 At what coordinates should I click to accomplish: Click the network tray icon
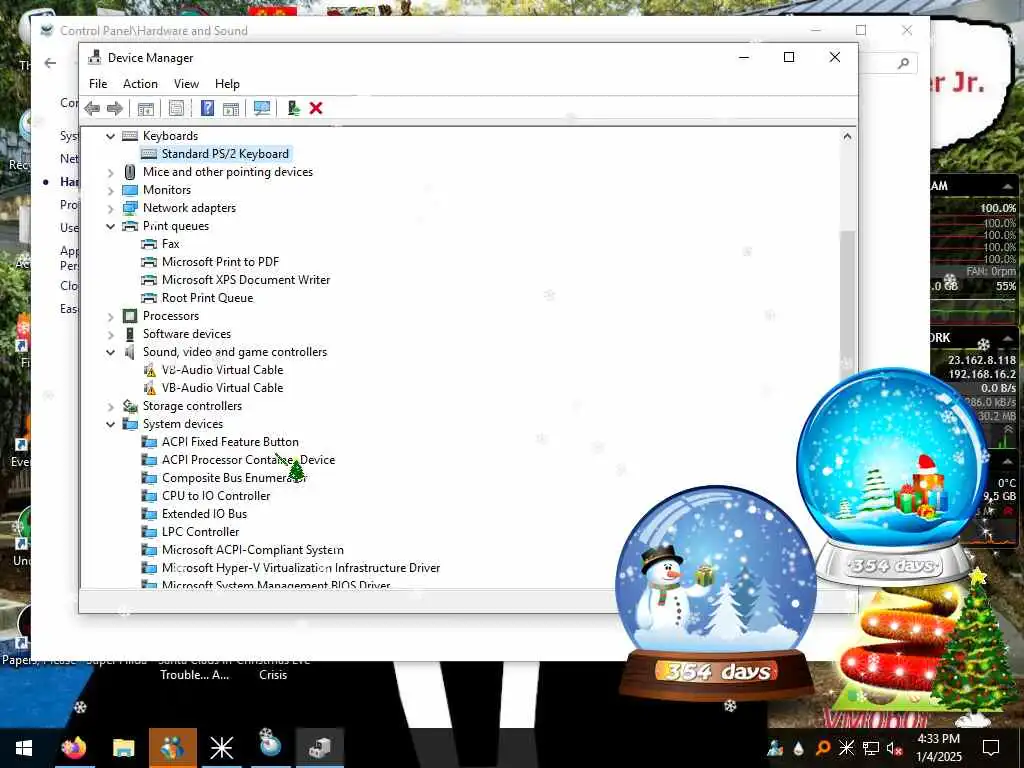point(871,748)
